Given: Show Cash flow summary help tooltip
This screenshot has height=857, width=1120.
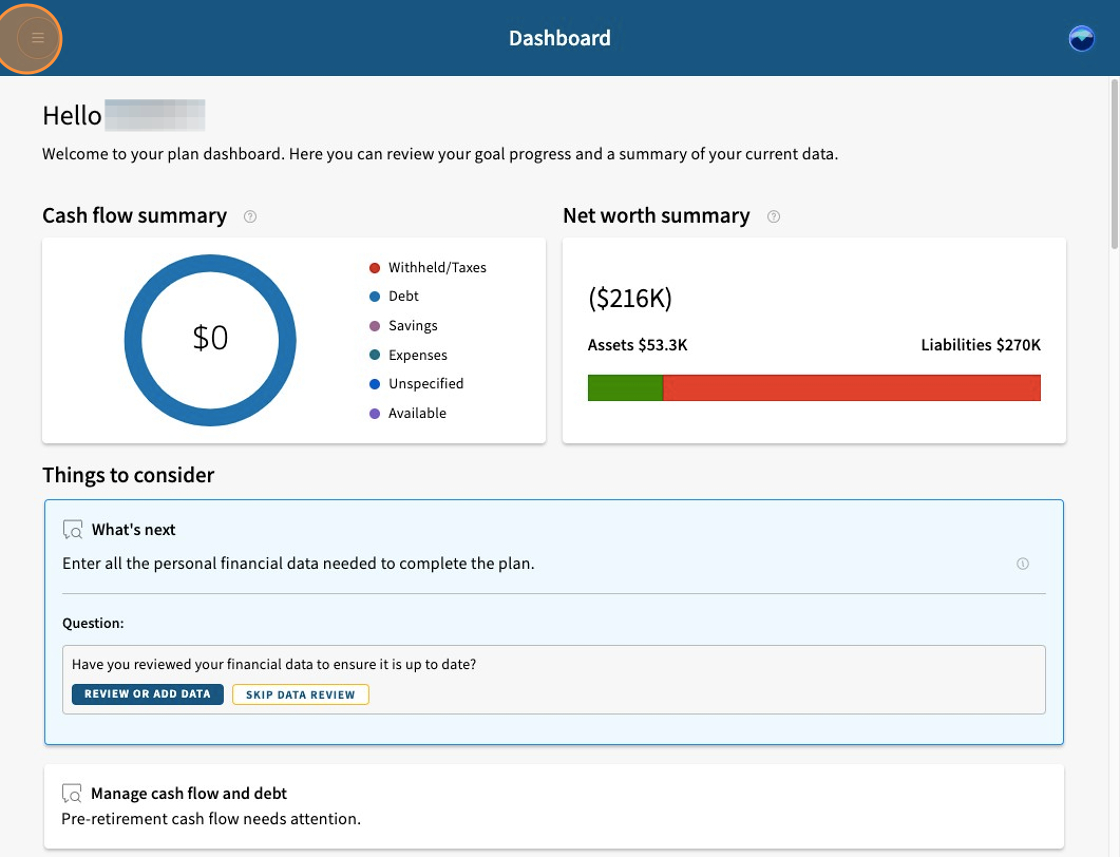Looking at the screenshot, I should coord(250,216).
